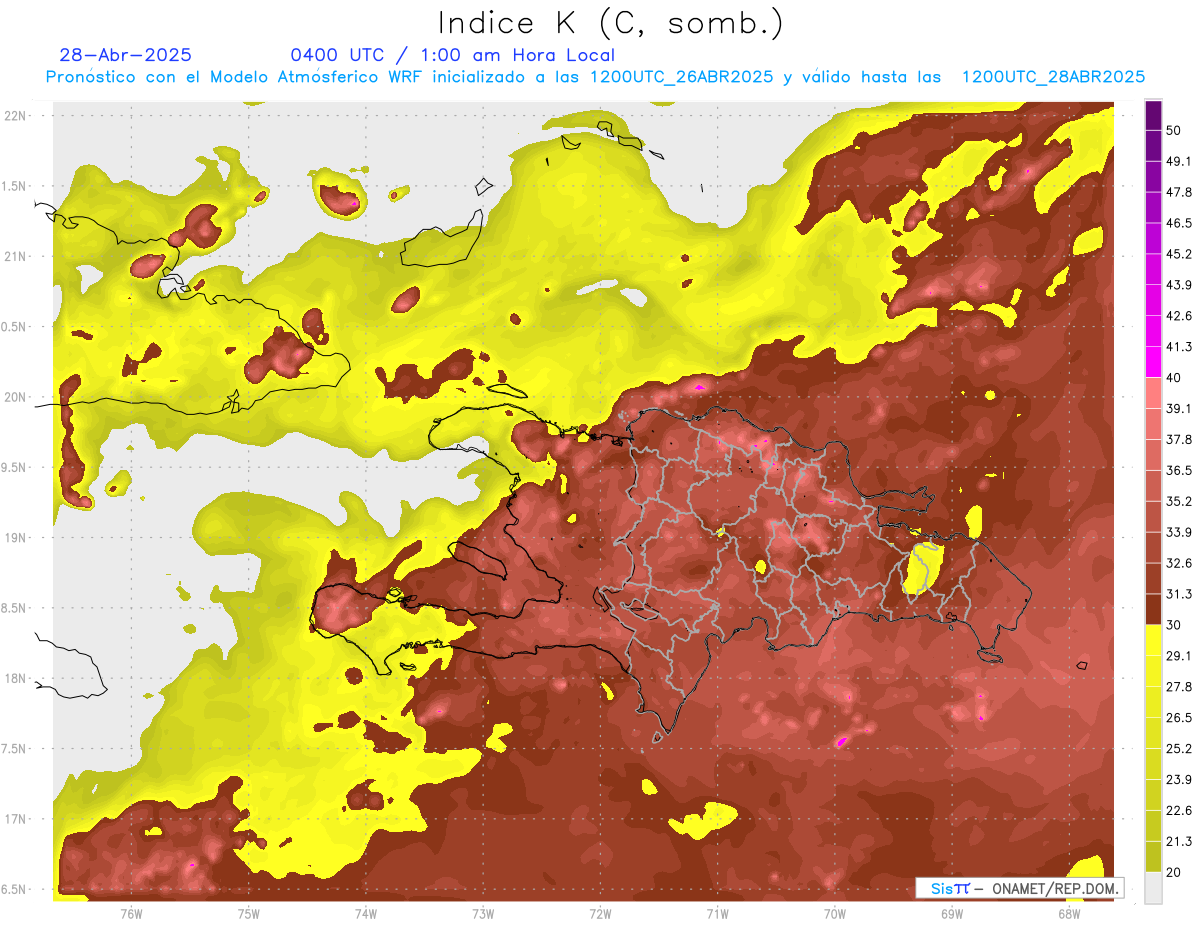Click the '17N' latitude label
Screen dimensions: 1200x927
[x=14, y=819]
